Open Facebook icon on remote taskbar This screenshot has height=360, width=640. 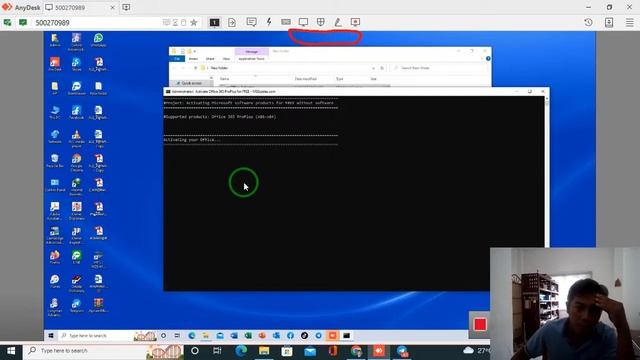pyautogui.click(x=290, y=336)
